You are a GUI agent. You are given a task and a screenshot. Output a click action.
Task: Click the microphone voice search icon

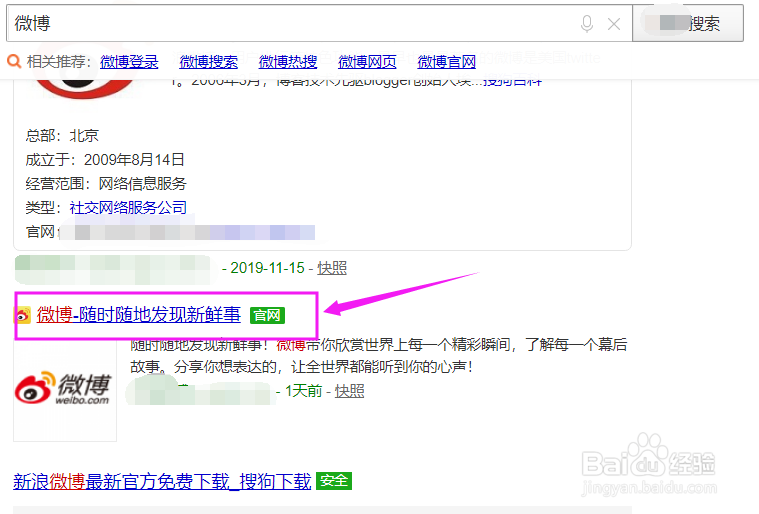tap(587, 23)
